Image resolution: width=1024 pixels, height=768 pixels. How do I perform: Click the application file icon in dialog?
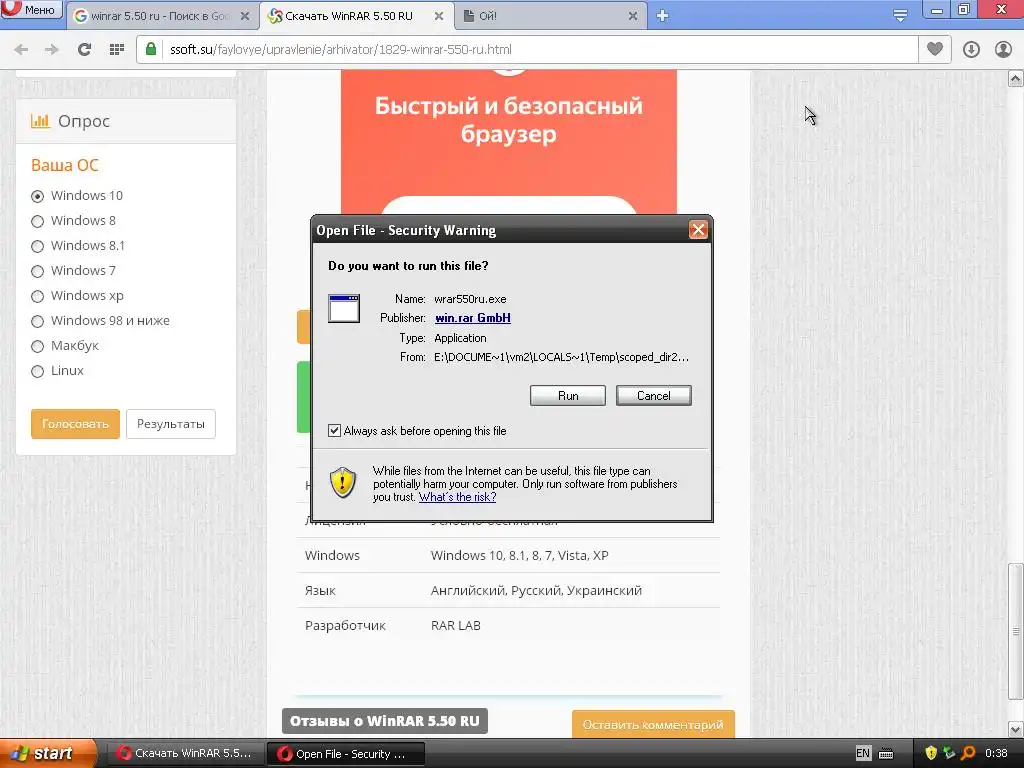pyautogui.click(x=344, y=308)
